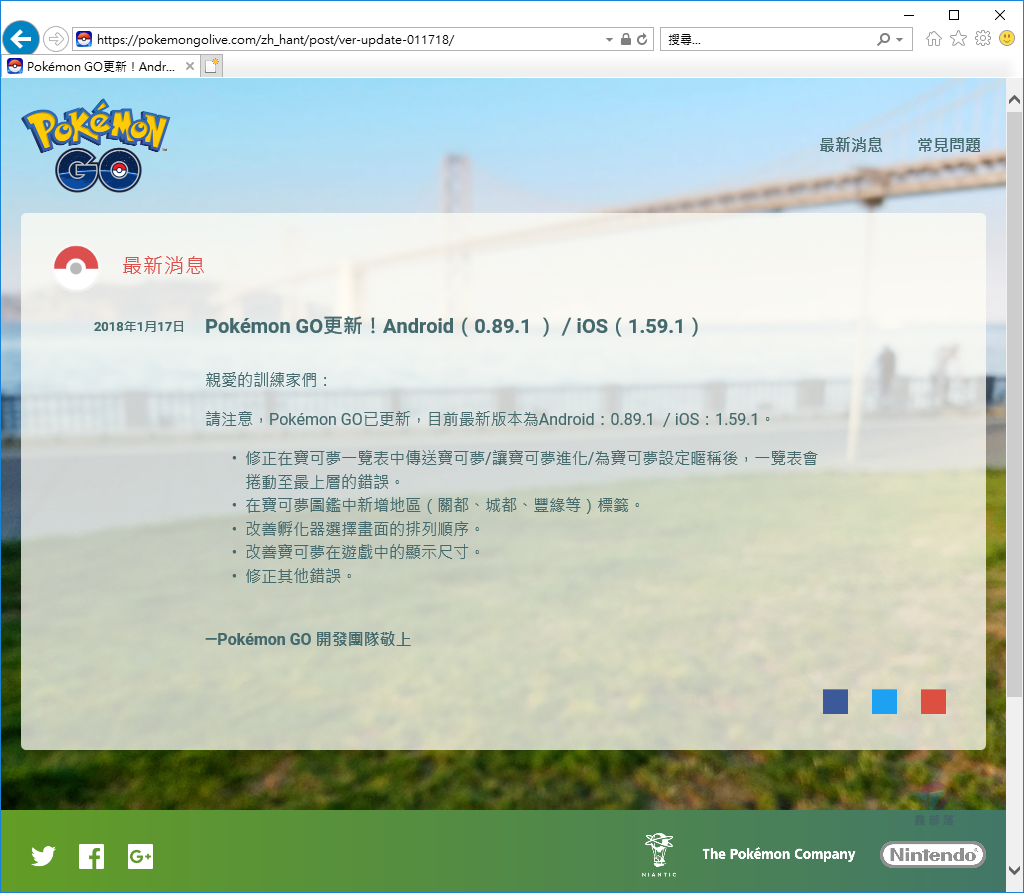This screenshot has width=1024, height=893.
Task: Open the search provider dropdown arrow
Action: point(900,39)
